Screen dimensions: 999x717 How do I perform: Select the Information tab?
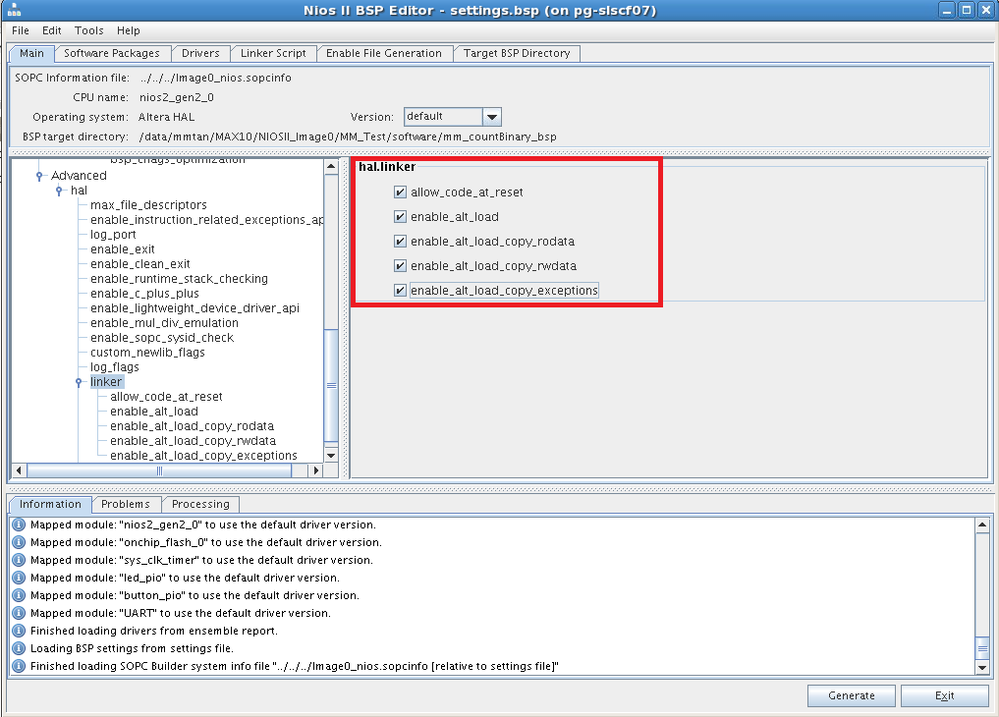click(50, 504)
